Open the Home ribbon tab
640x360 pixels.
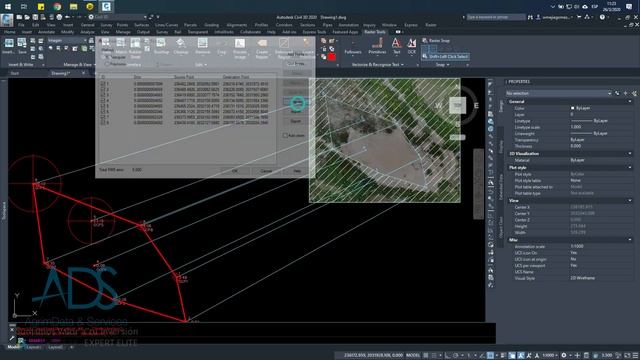coord(10,32)
